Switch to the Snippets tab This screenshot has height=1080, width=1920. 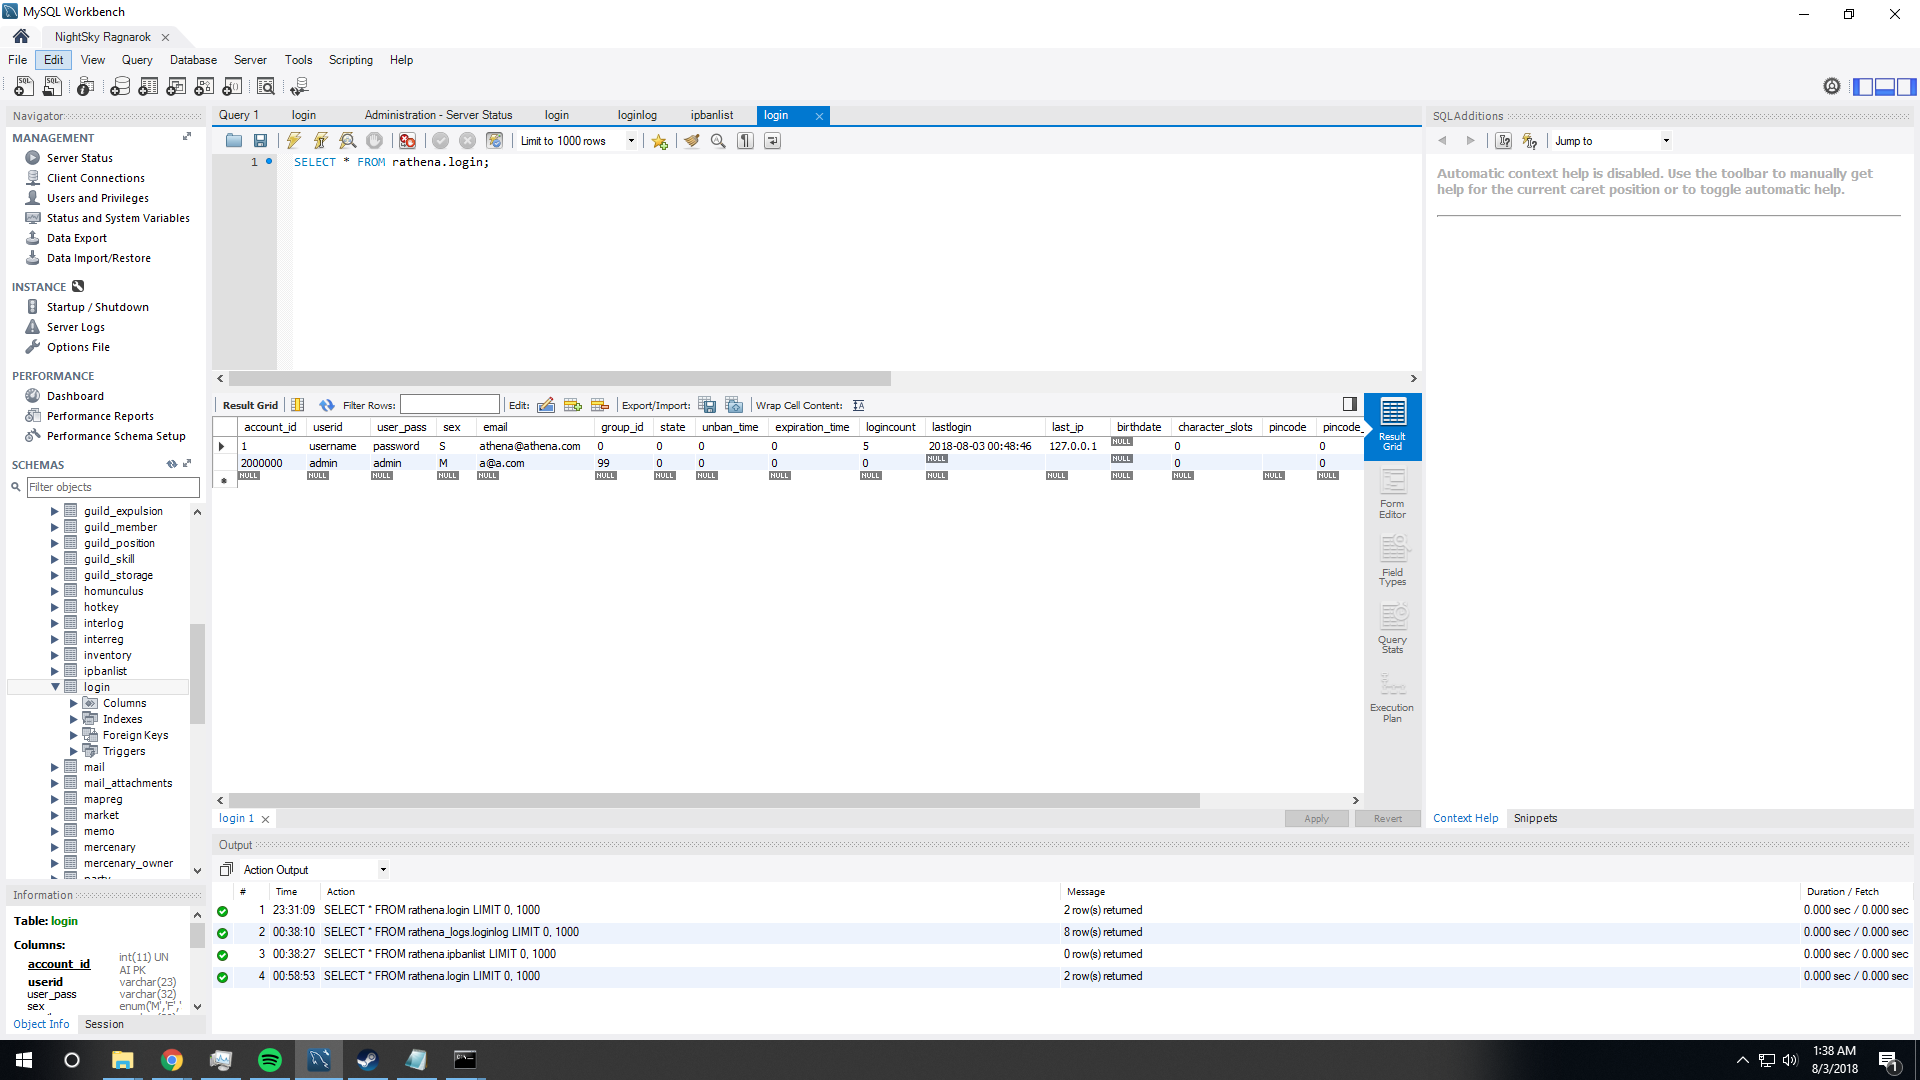coord(1535,818)
